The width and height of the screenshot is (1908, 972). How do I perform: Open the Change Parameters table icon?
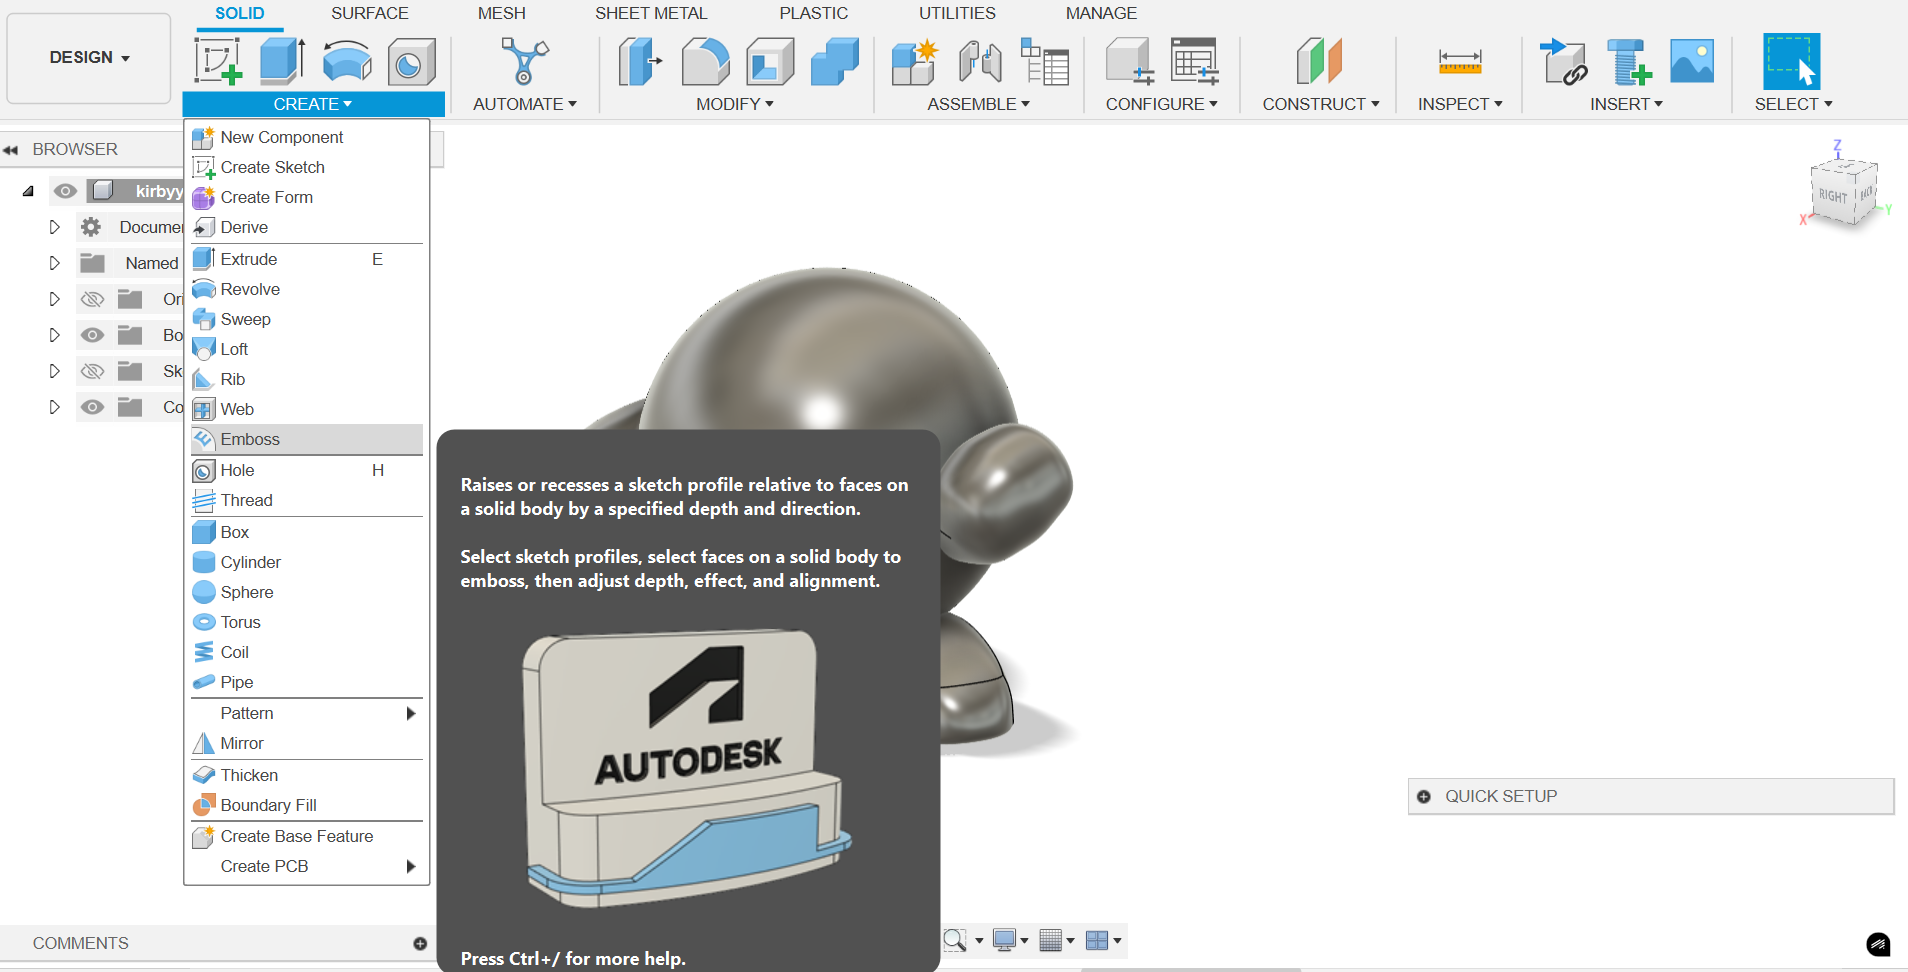click(1045, 61)
